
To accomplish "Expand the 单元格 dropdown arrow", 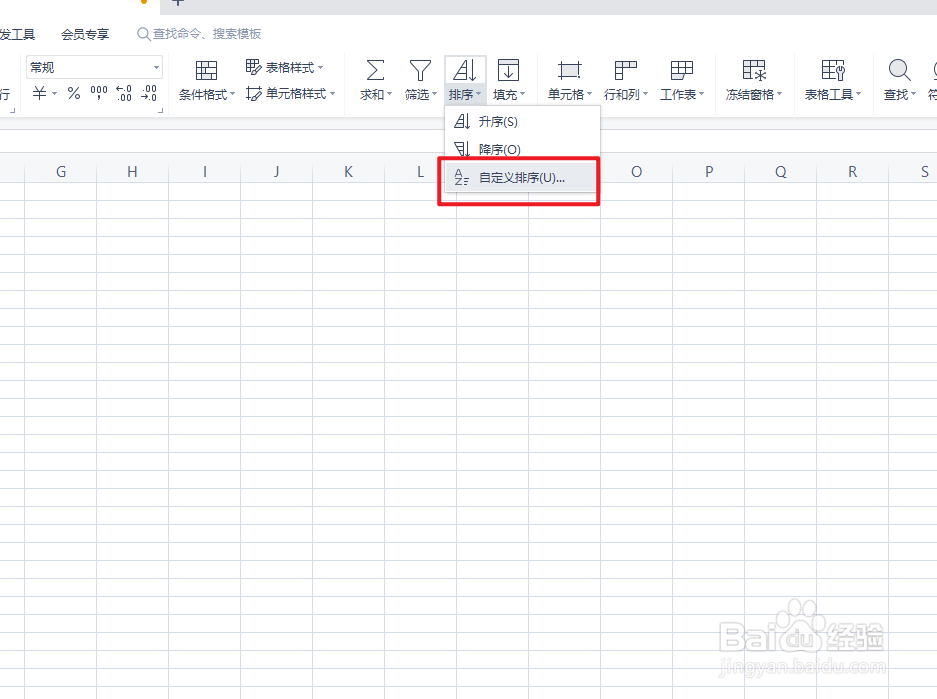I will tap(589, 94).
